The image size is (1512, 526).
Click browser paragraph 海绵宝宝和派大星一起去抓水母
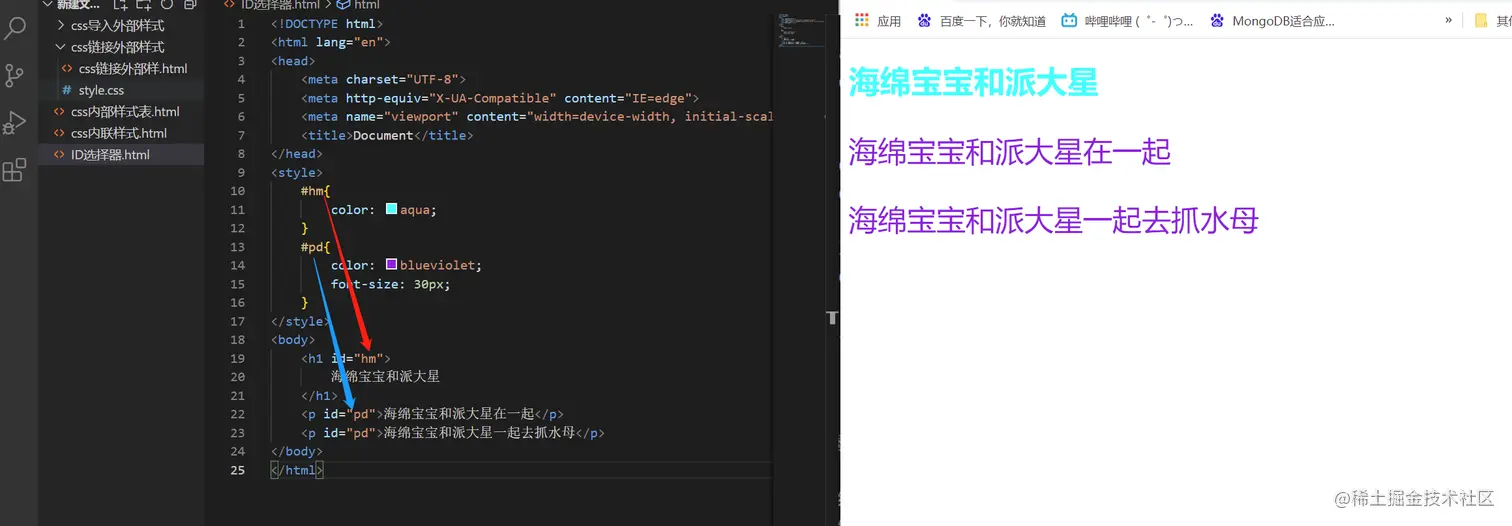(1053, 219)
